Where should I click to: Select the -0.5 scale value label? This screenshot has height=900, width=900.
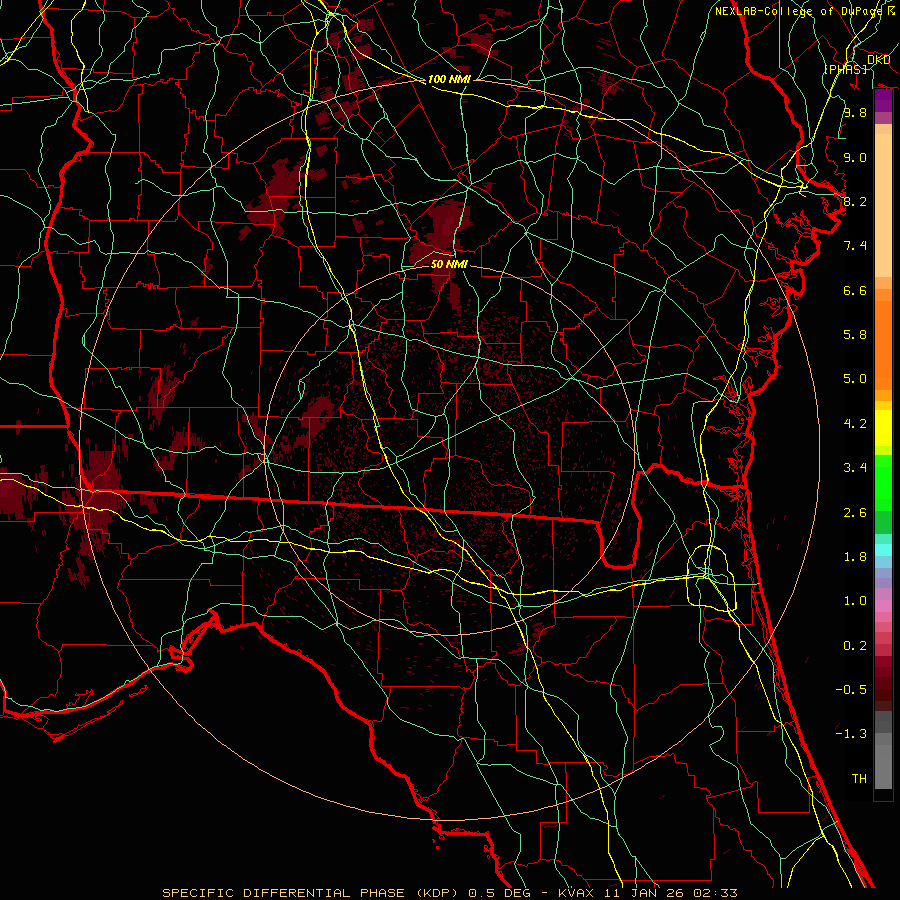[854, 690]
